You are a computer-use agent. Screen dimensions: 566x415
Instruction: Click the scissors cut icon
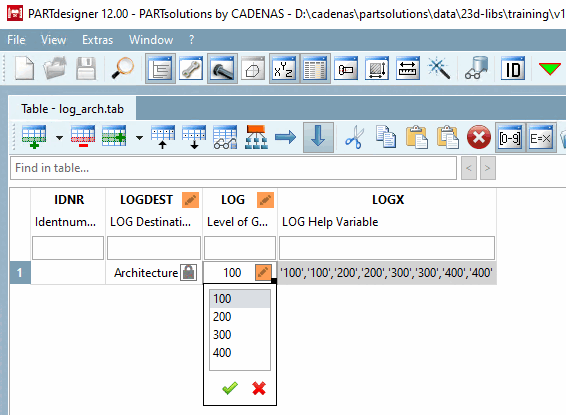(x=354, y=137)
